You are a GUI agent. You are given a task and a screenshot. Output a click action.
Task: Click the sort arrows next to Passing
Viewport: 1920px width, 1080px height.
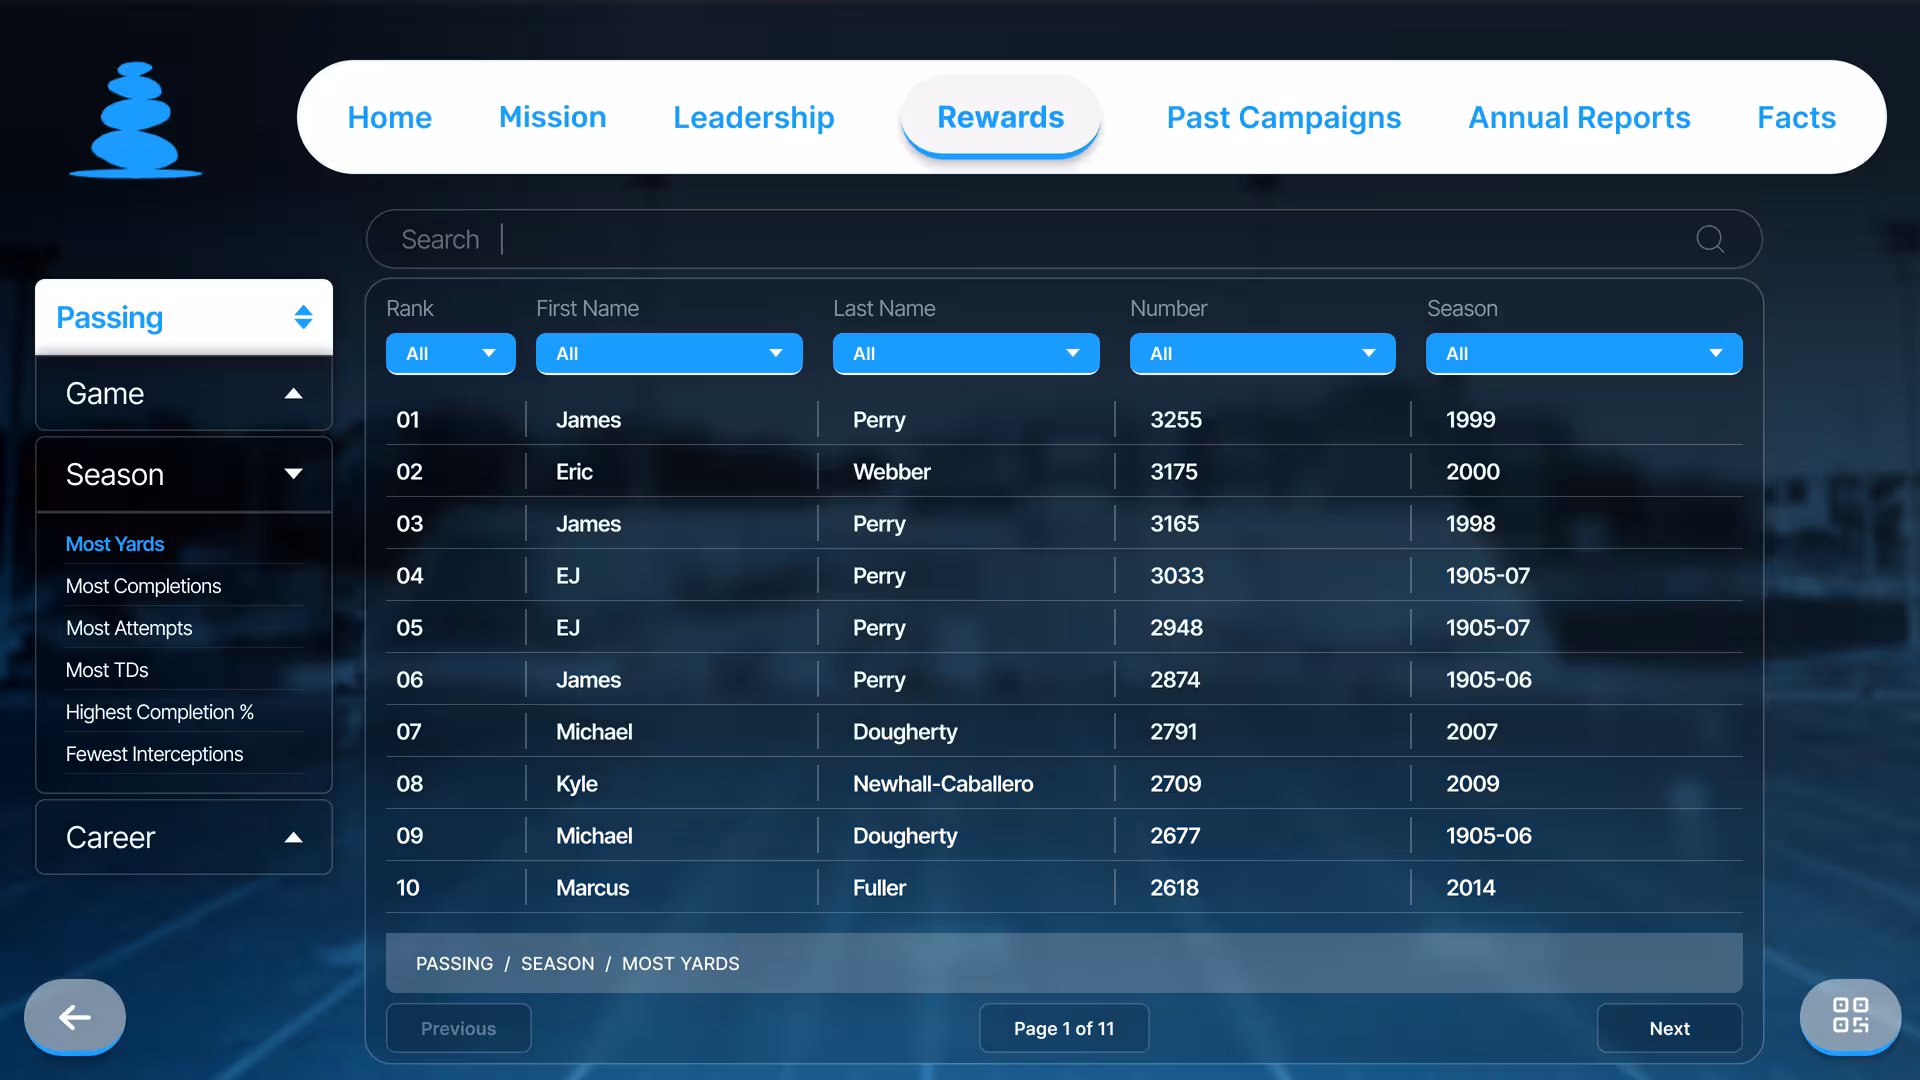[303, 317]
